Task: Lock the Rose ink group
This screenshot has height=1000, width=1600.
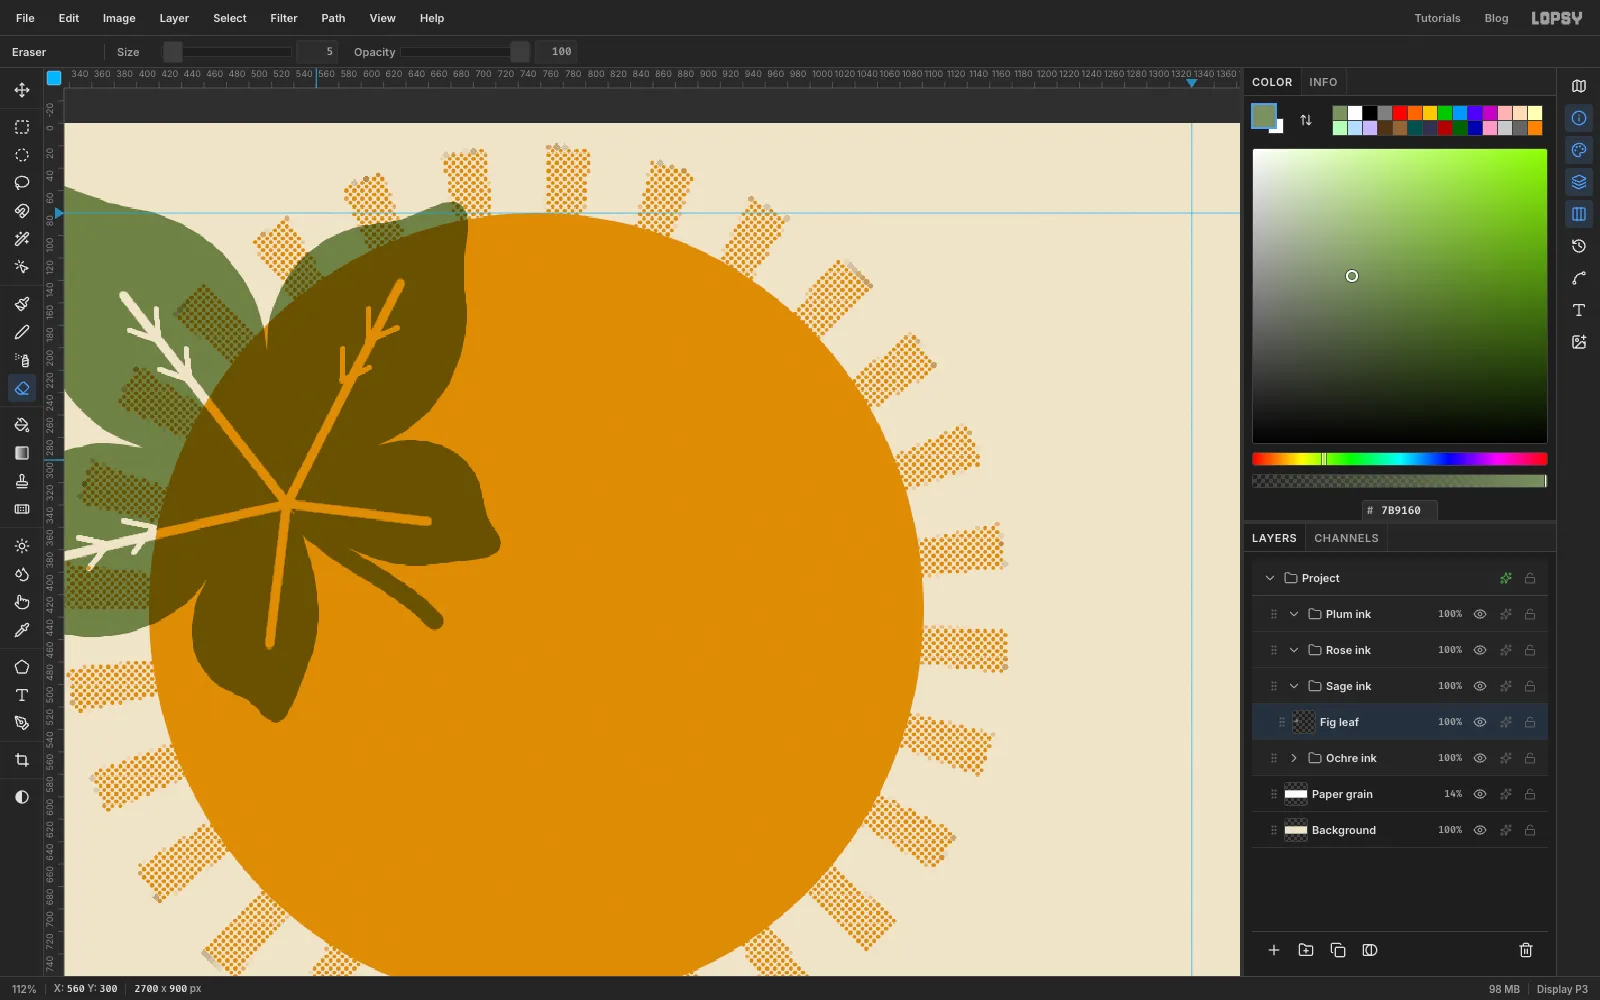Action: 1530,650
